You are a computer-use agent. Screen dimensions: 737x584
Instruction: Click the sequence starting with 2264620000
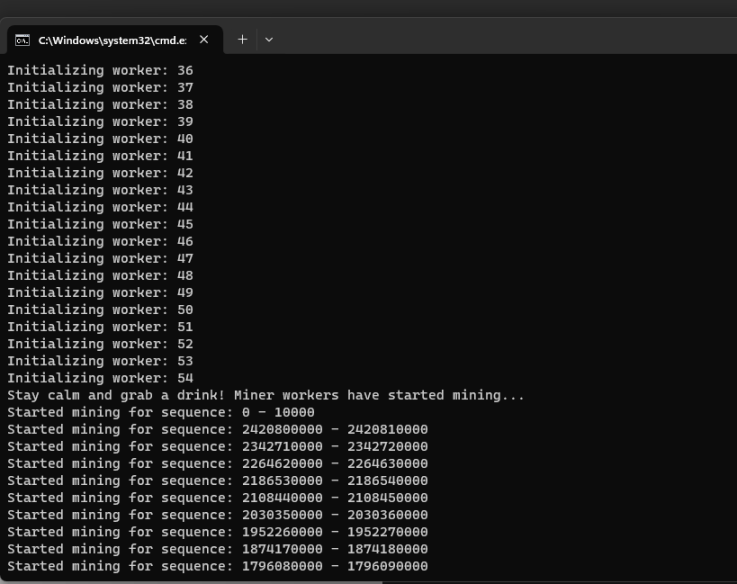pyautogui.click(x=217, y=463)
